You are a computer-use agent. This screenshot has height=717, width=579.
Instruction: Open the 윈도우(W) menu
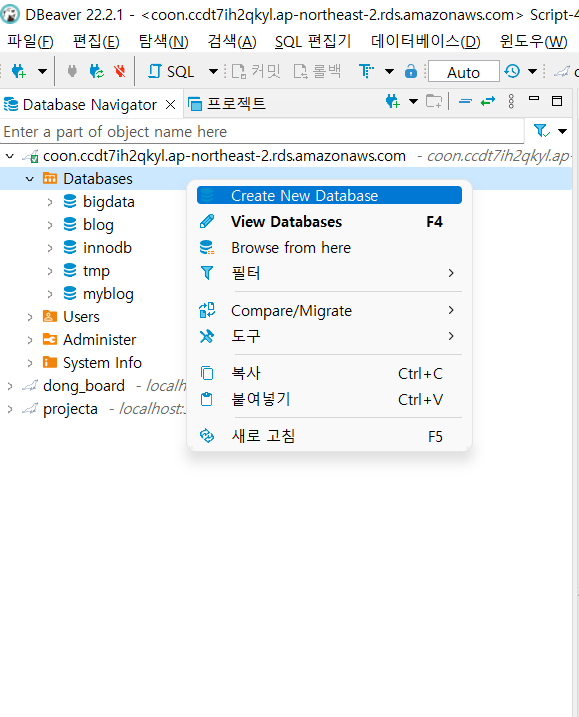pyautogui.click(x=533, y=42)
